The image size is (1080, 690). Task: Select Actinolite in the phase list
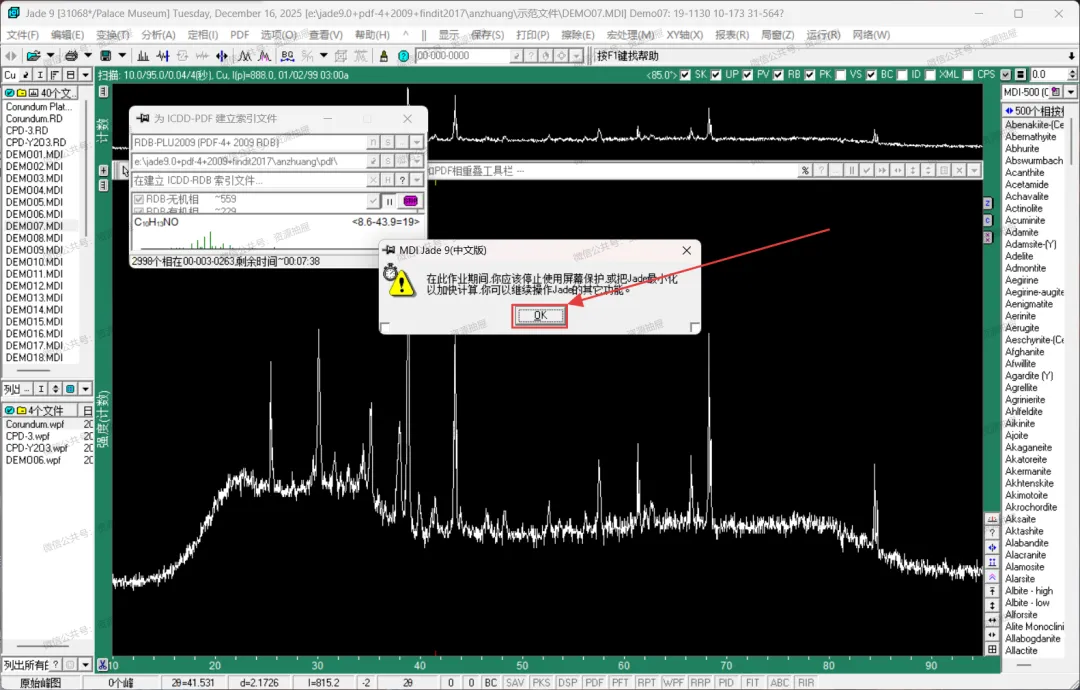(1024, 208)
